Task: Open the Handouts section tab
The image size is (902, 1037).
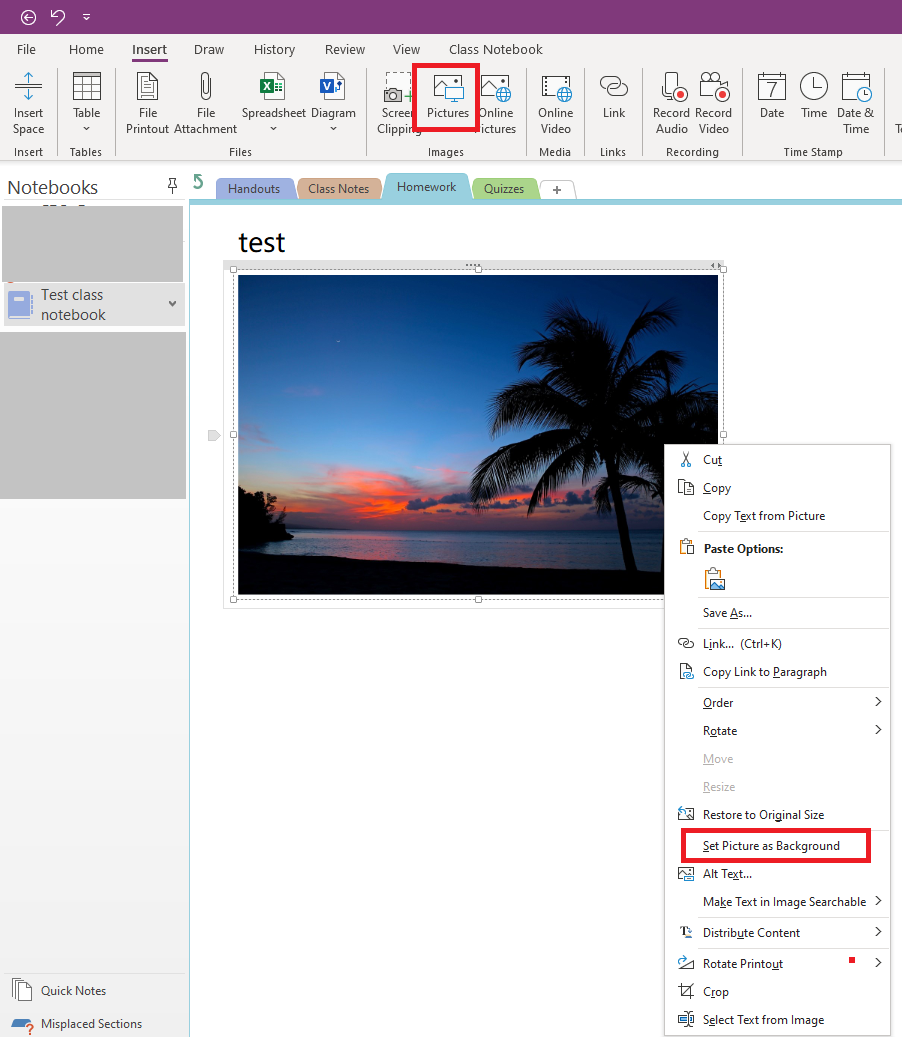Action: pos(254,188)
